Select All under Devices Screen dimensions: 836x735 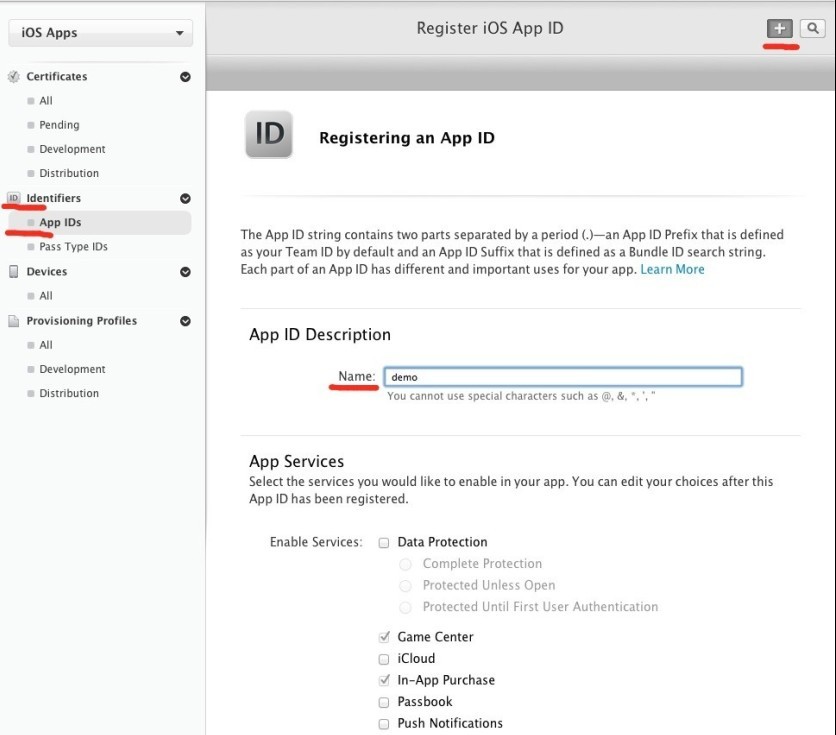(46, 296)
